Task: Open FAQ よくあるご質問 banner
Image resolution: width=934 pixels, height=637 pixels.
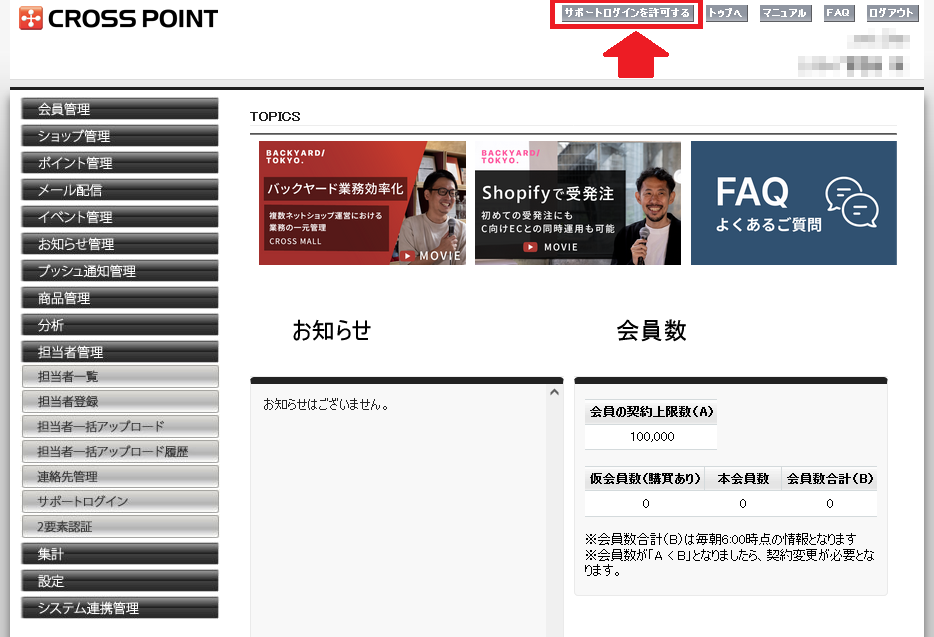Action: (x=793, y=203)
